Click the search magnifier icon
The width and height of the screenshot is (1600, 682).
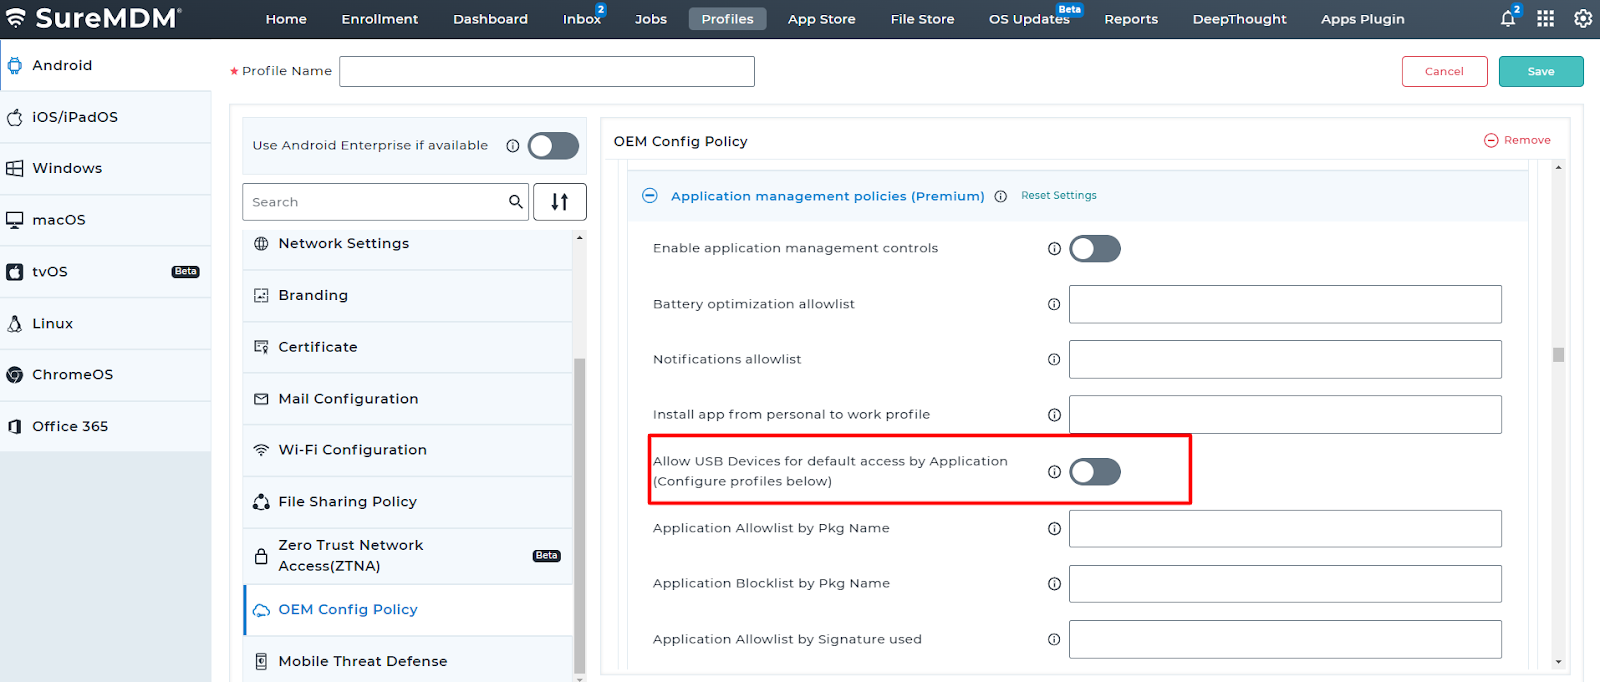tap(516, 202)
